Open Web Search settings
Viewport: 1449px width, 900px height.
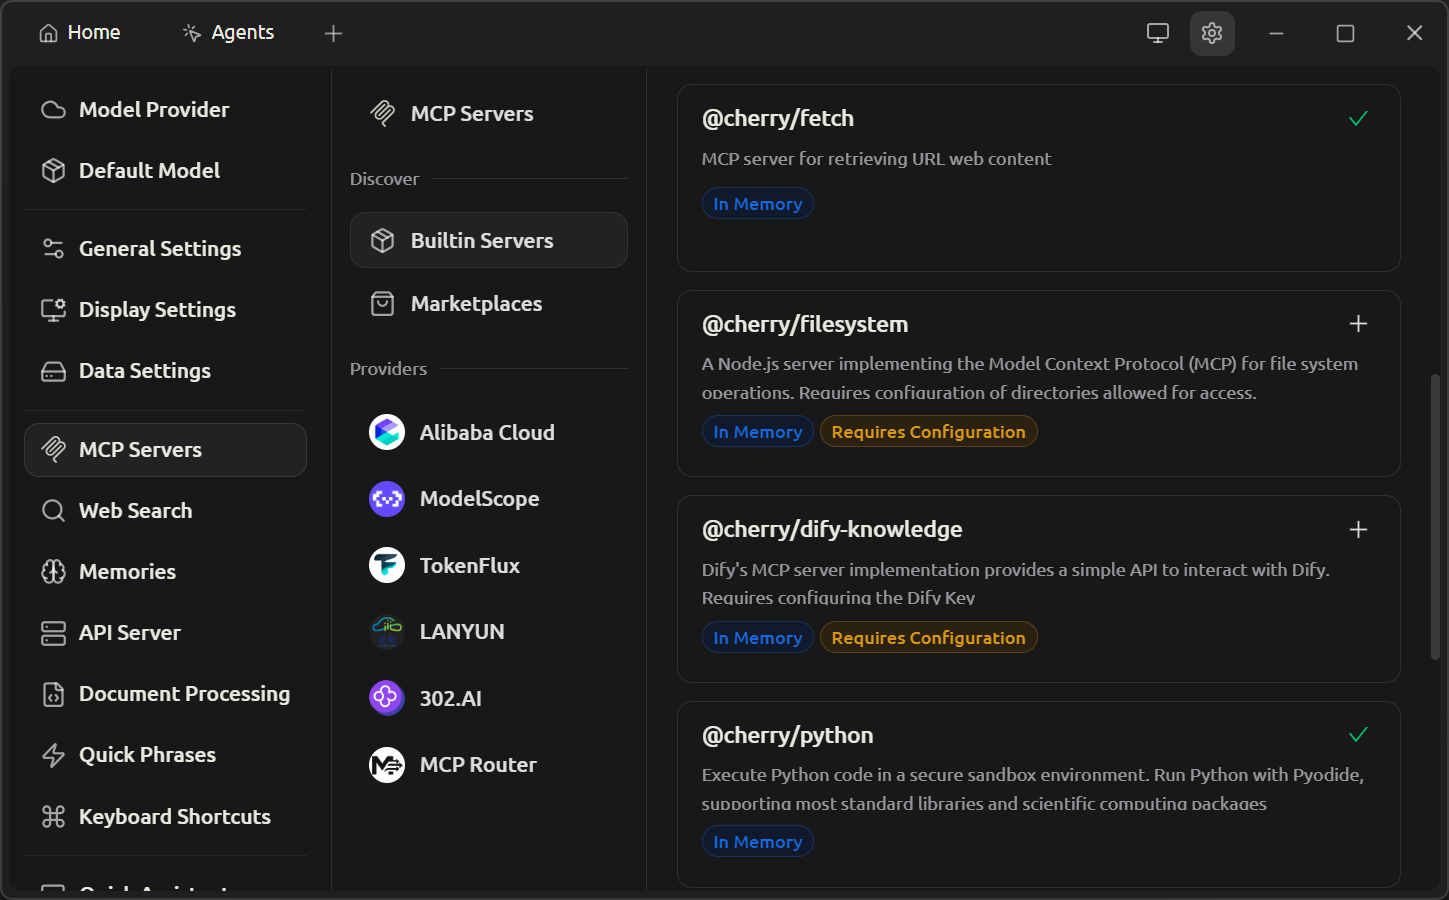(x=135, y=511)
